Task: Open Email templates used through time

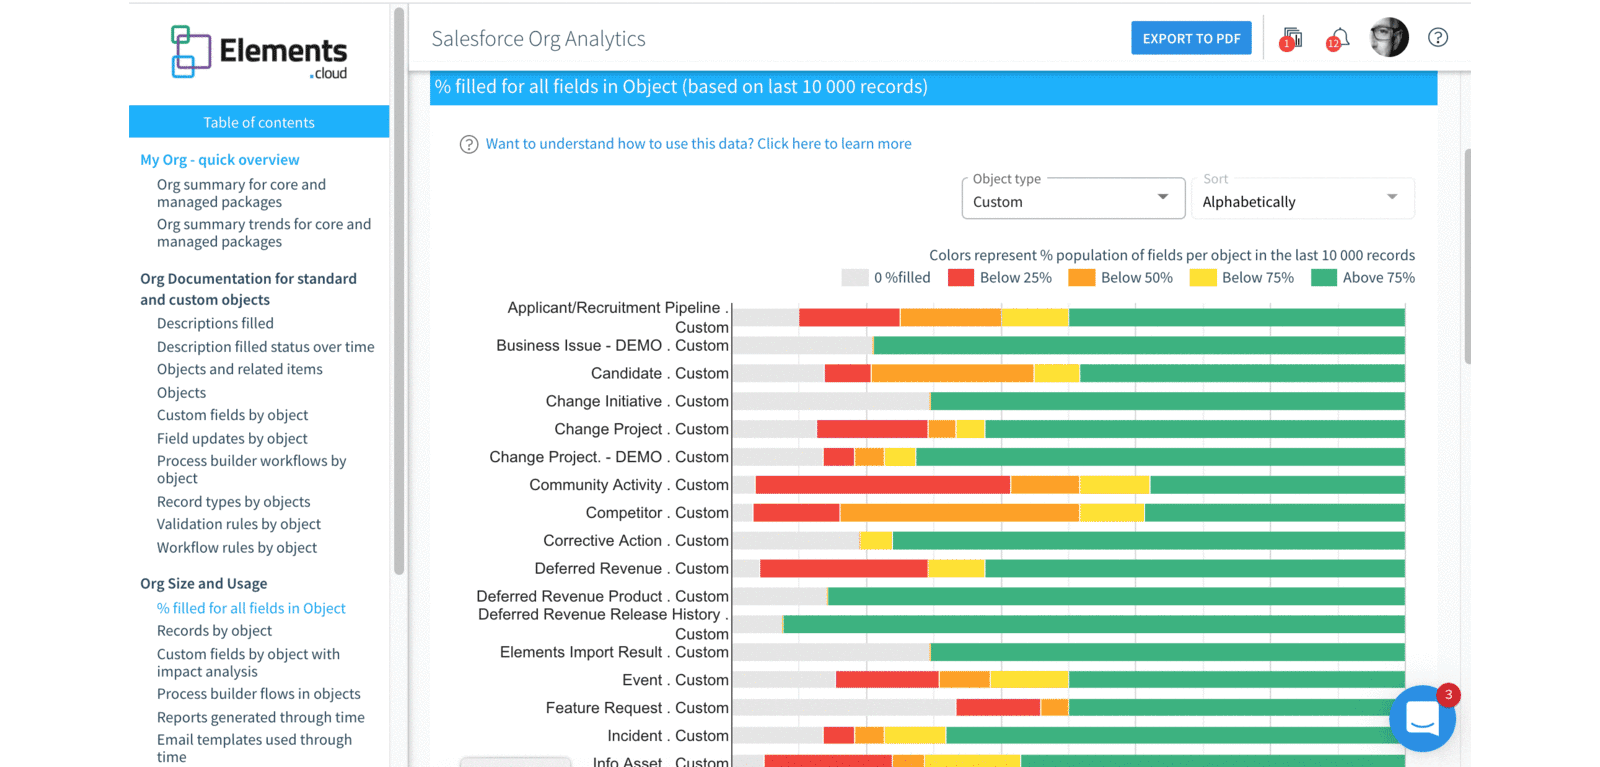Action: 254,748
